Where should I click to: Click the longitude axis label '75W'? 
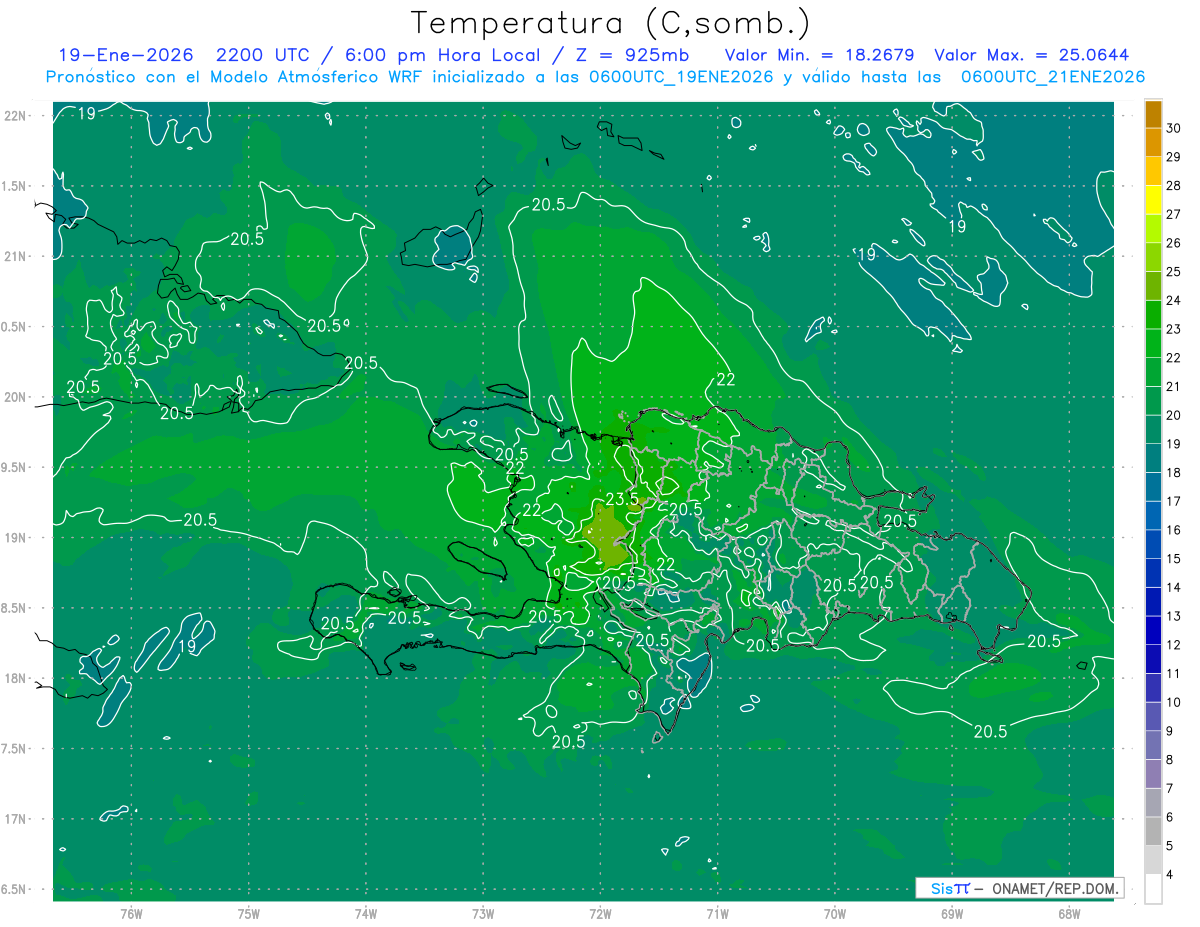(x=249, y=913)
